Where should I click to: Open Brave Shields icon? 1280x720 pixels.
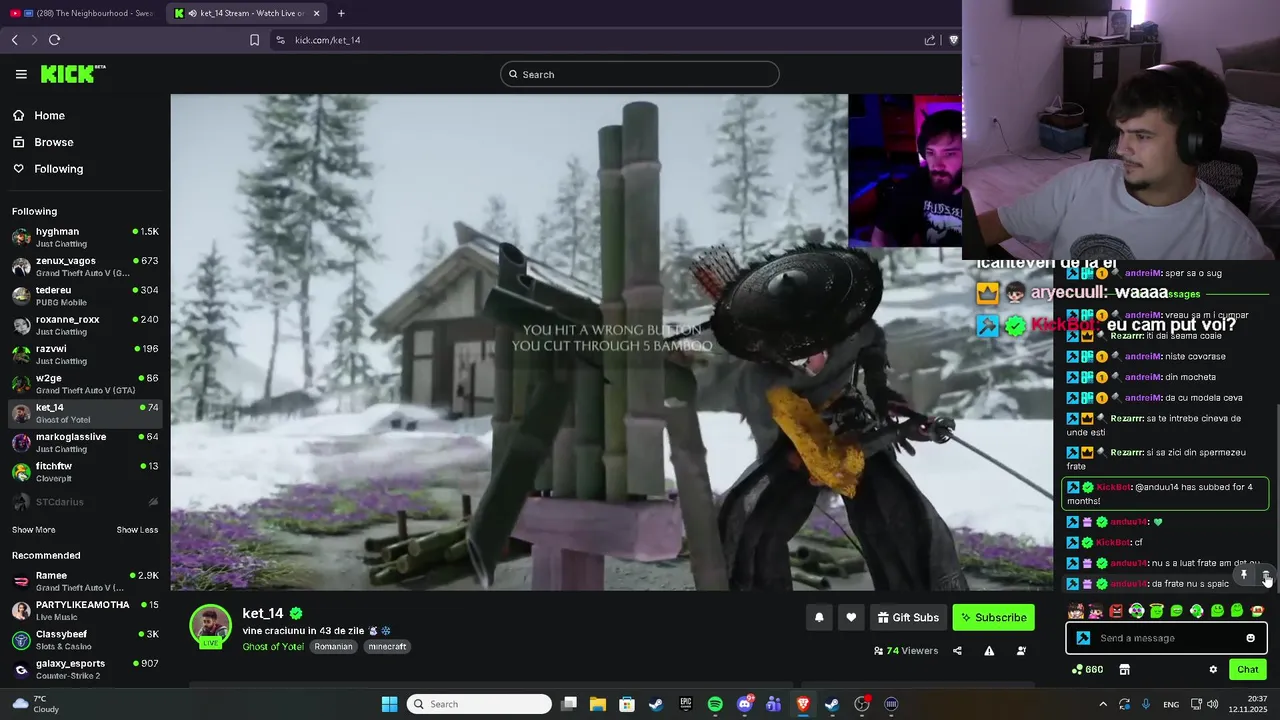[x=953, y=40]
